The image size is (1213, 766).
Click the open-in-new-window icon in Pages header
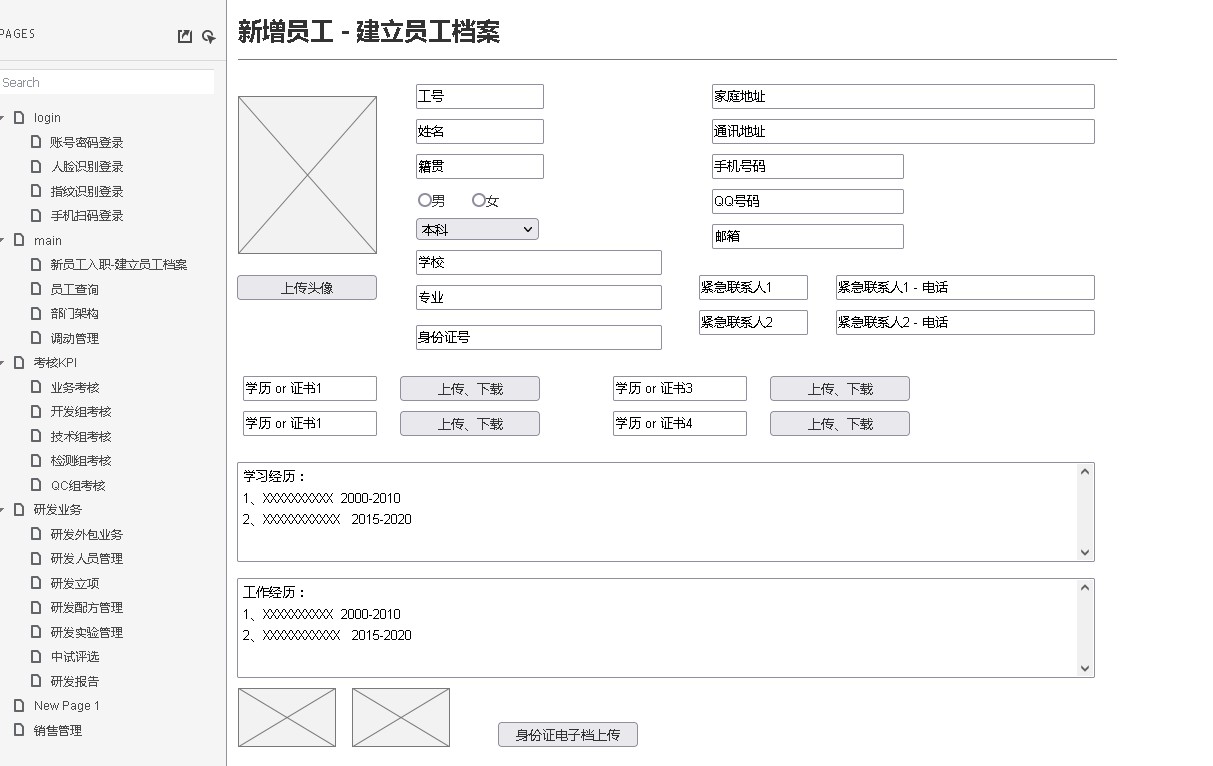pos(185,36)
